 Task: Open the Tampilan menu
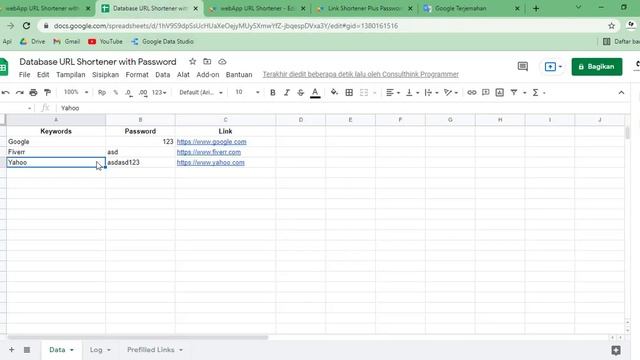pyautogui.click(x=71, y=75)
